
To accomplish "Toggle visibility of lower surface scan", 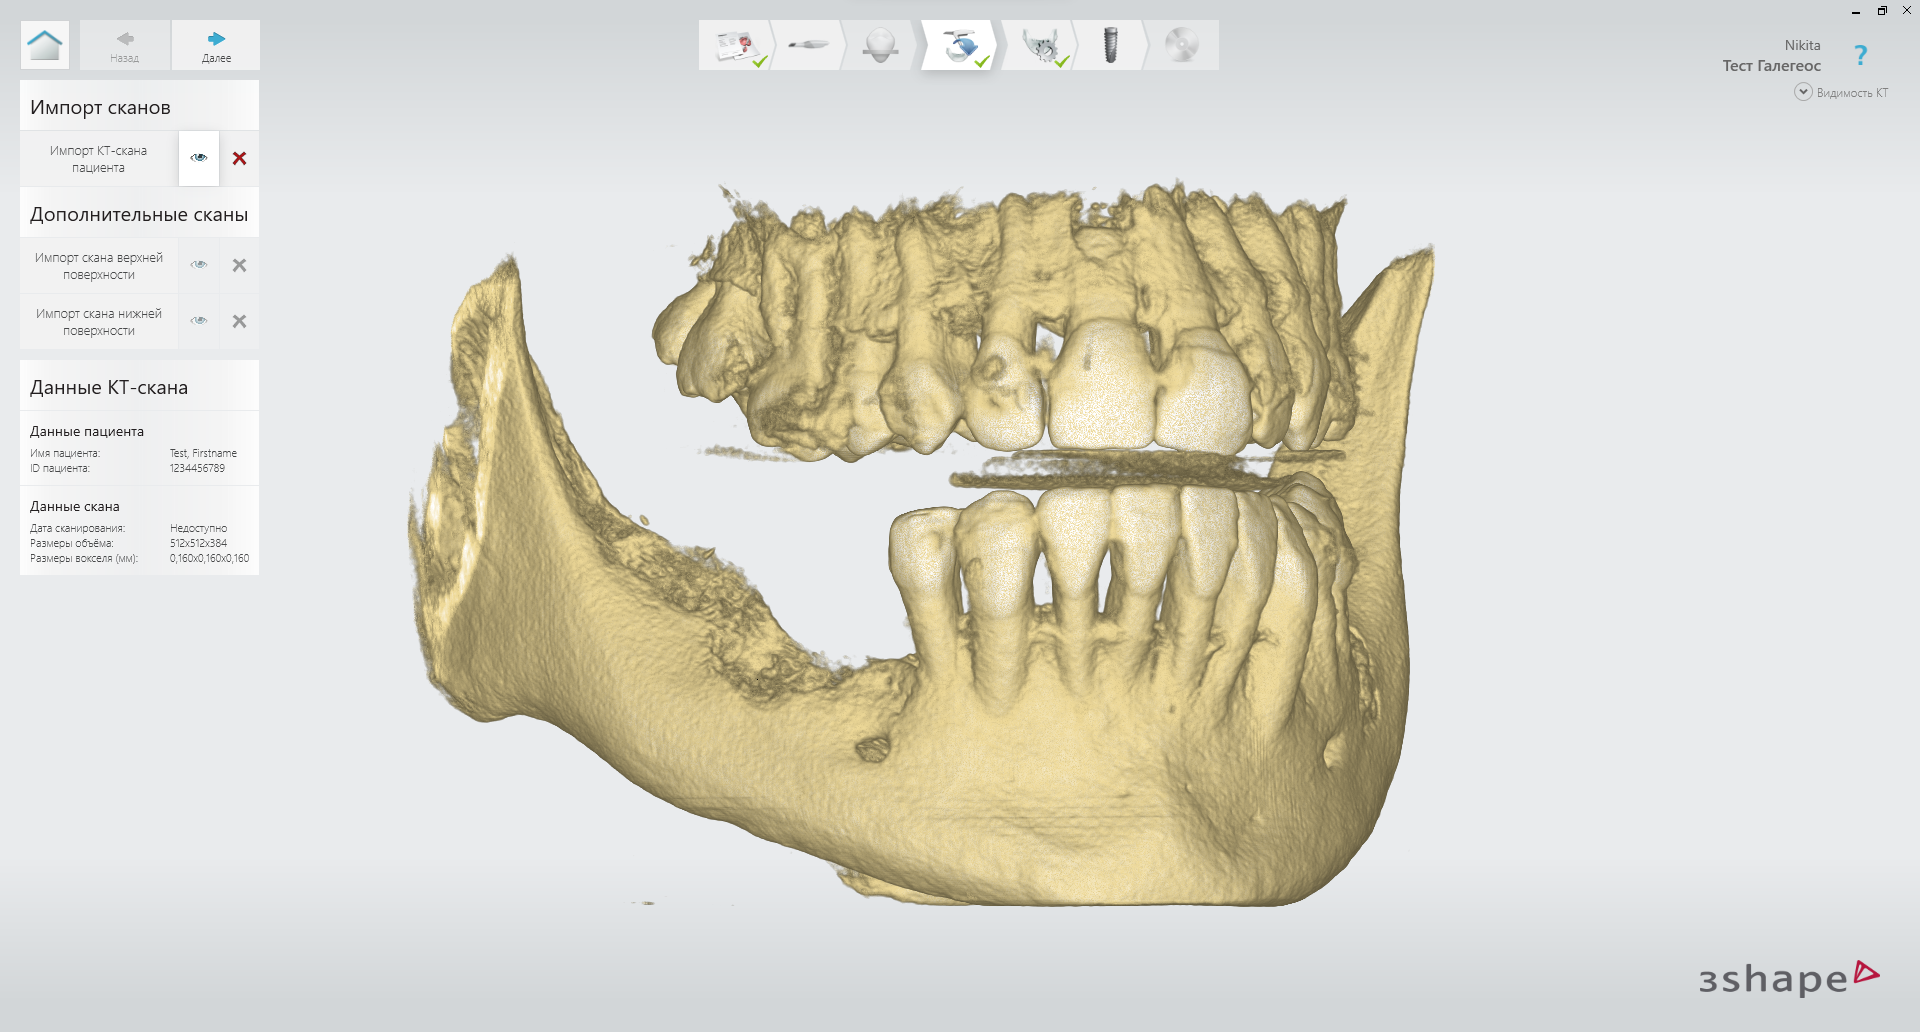I will coord(199,321).
